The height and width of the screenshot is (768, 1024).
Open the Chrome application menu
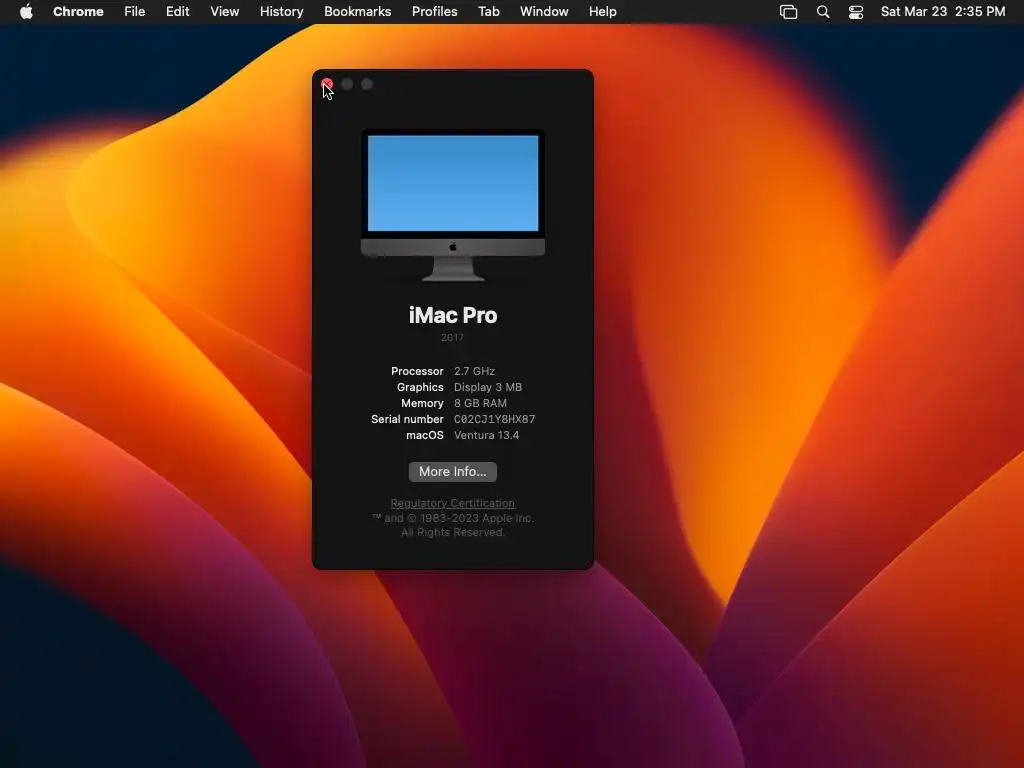tap(78, 12)
